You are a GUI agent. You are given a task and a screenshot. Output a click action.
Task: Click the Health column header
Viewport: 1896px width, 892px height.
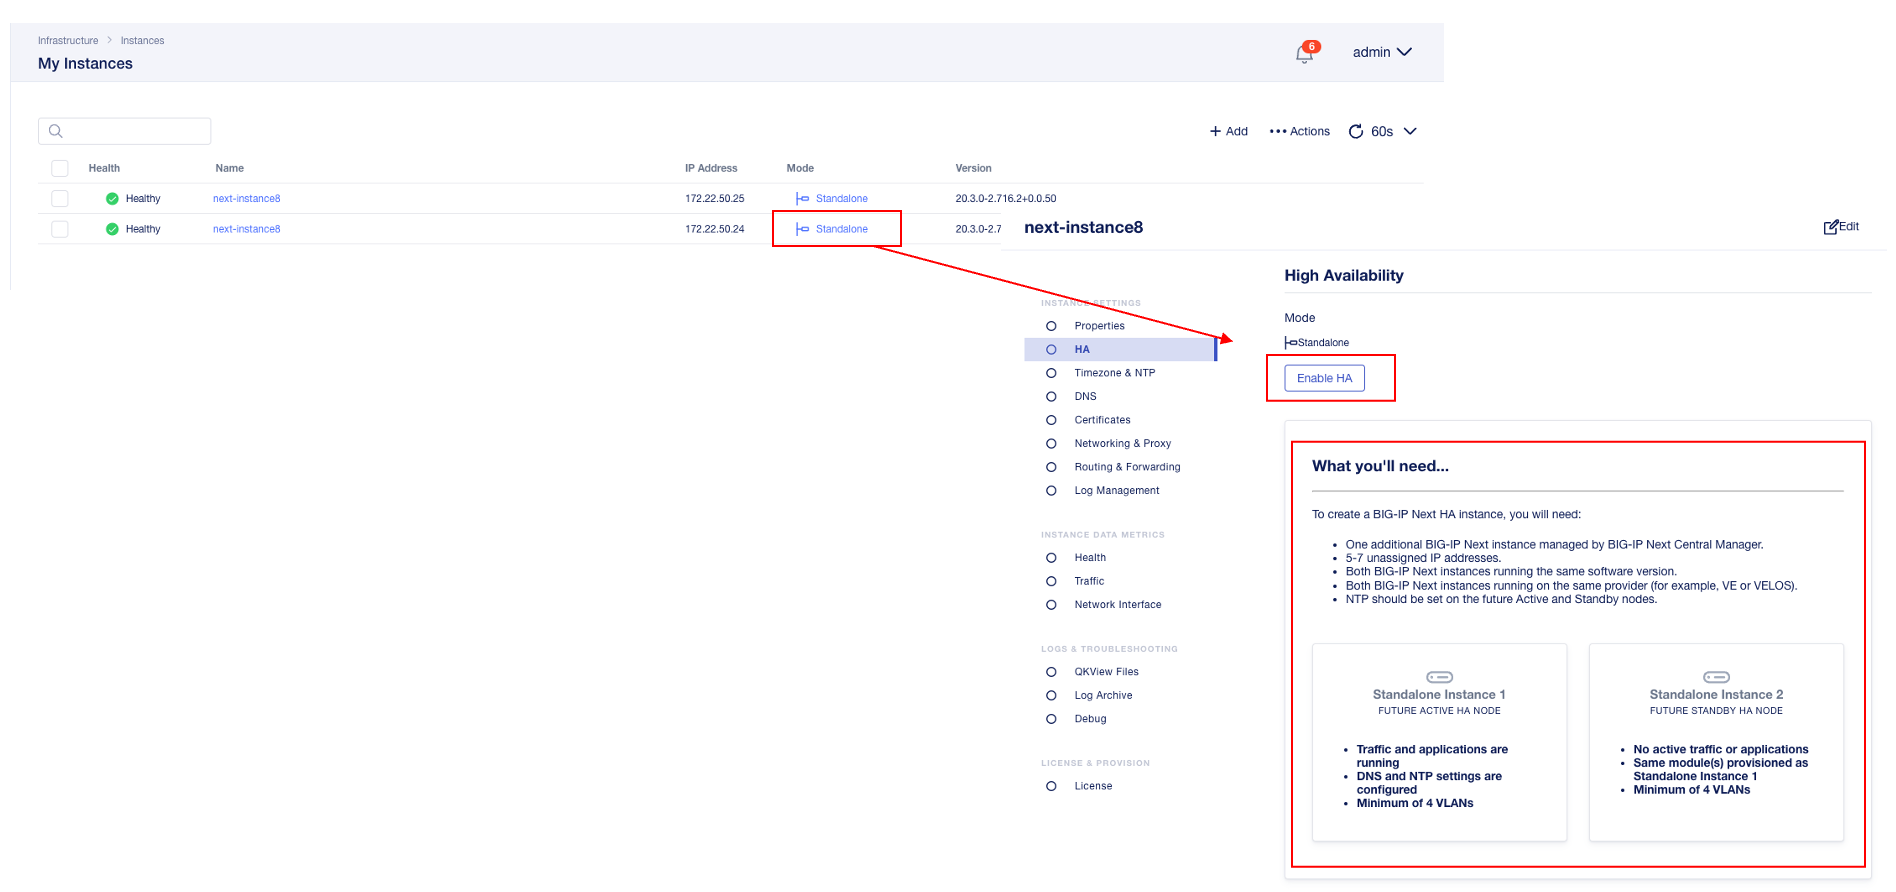[x=104, y=169]
